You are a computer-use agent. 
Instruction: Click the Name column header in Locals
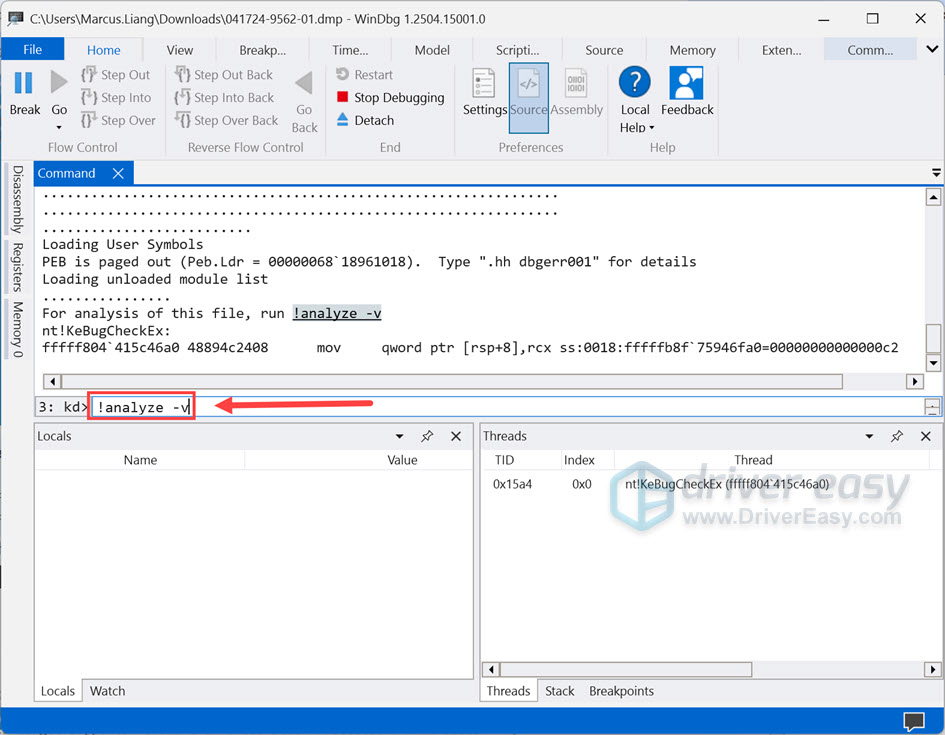point(140,460)
